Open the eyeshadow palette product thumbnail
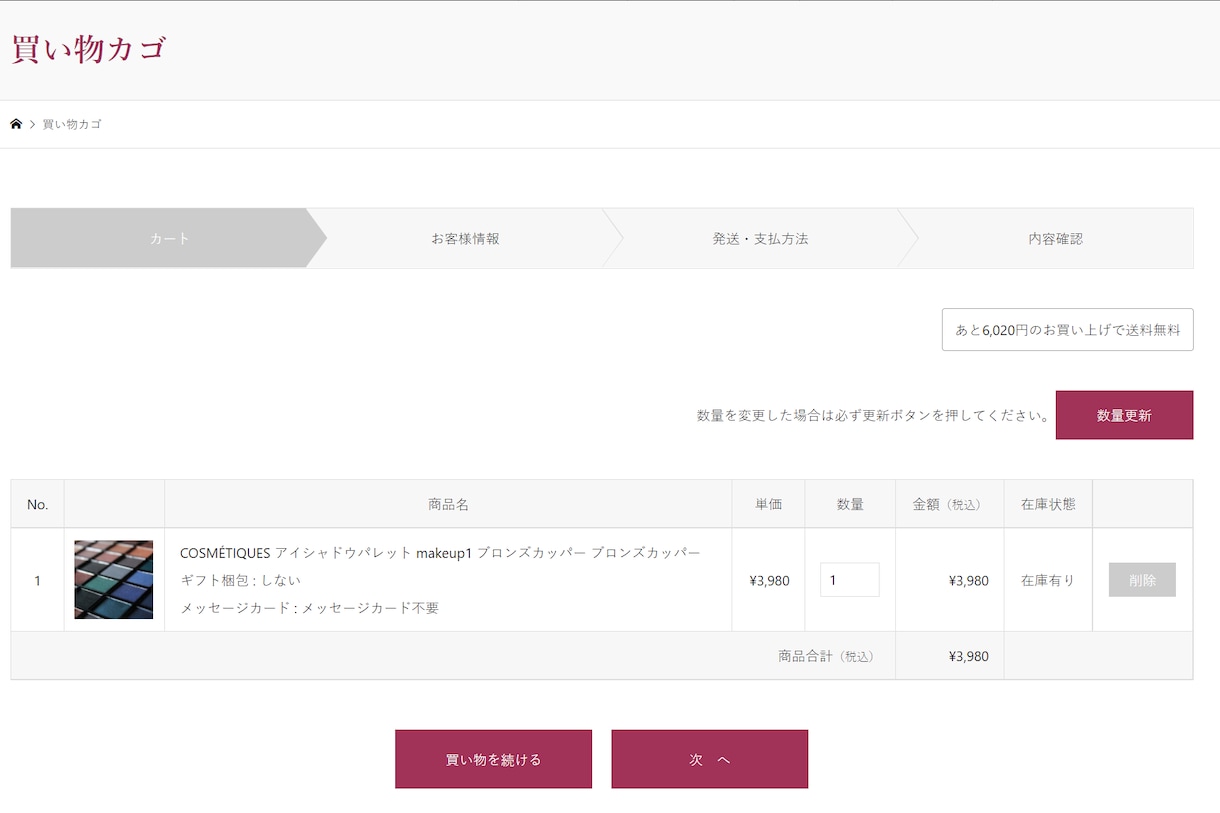This screenshot has height=813, width=1220. pos(114,580)
